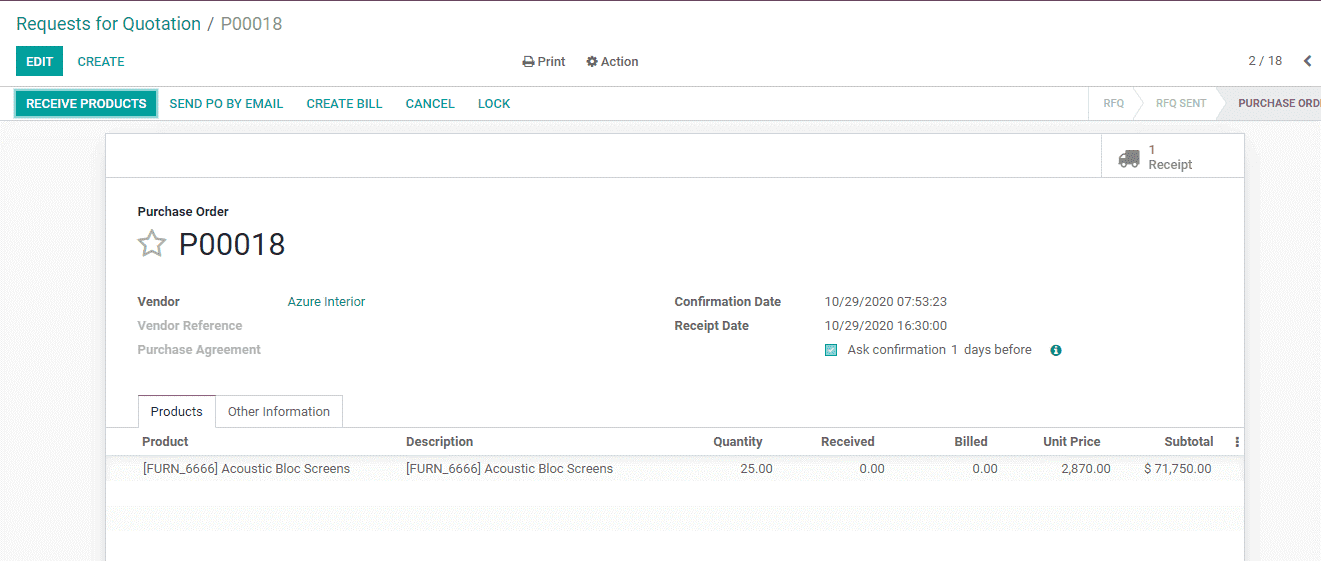Click the P00018 order title

tap(232, 244)
